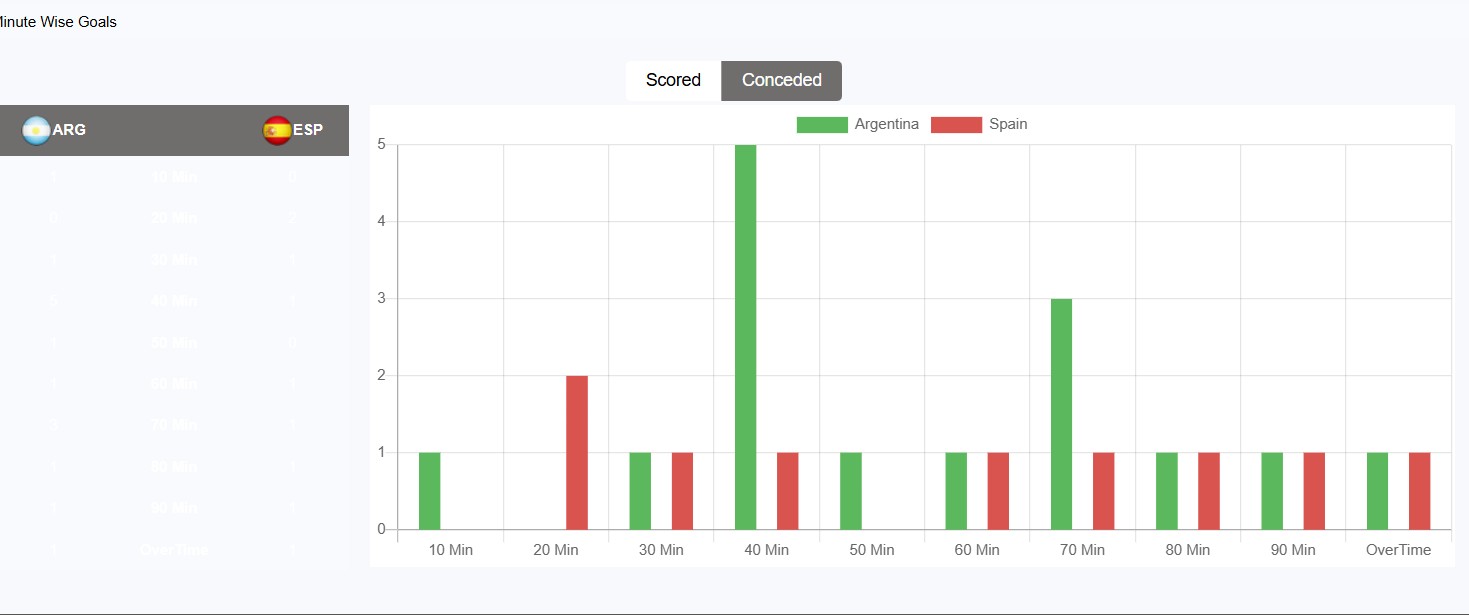
Task: Click Spain's red bar at 90 Min
Action: pyautogui.click(x=1314, y=490)
